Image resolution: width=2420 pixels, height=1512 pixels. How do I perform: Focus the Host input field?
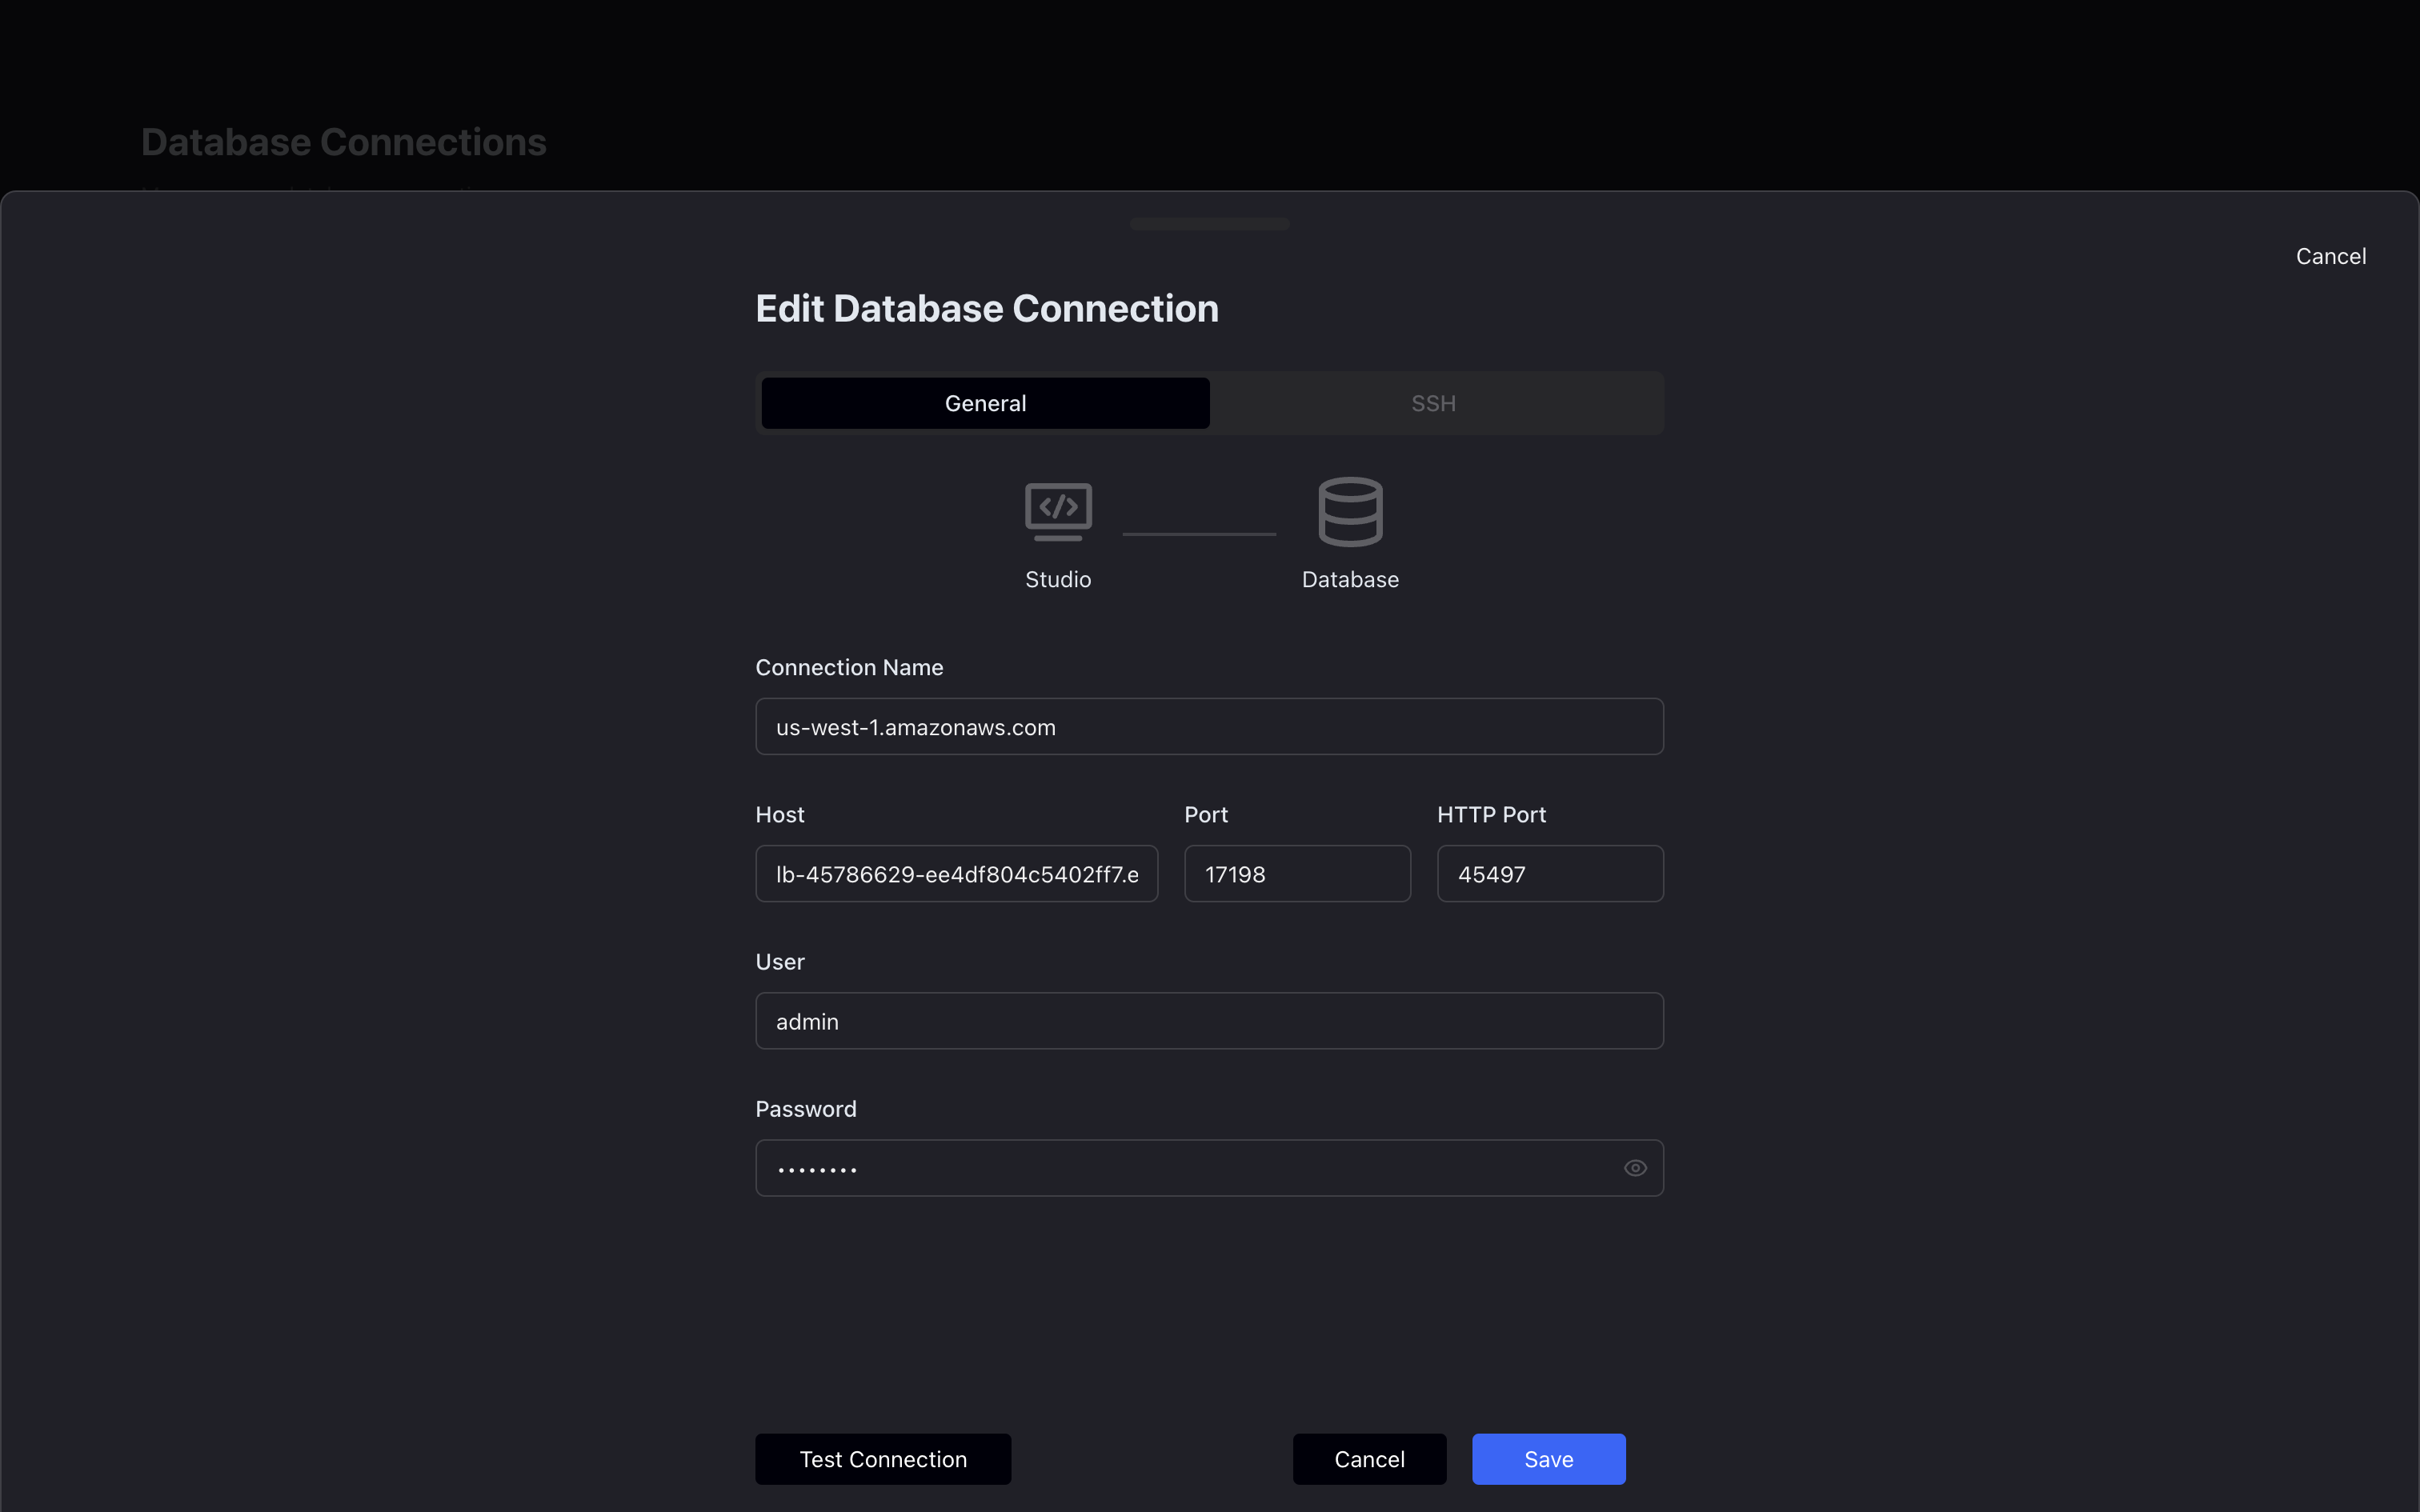coord(956,874)
